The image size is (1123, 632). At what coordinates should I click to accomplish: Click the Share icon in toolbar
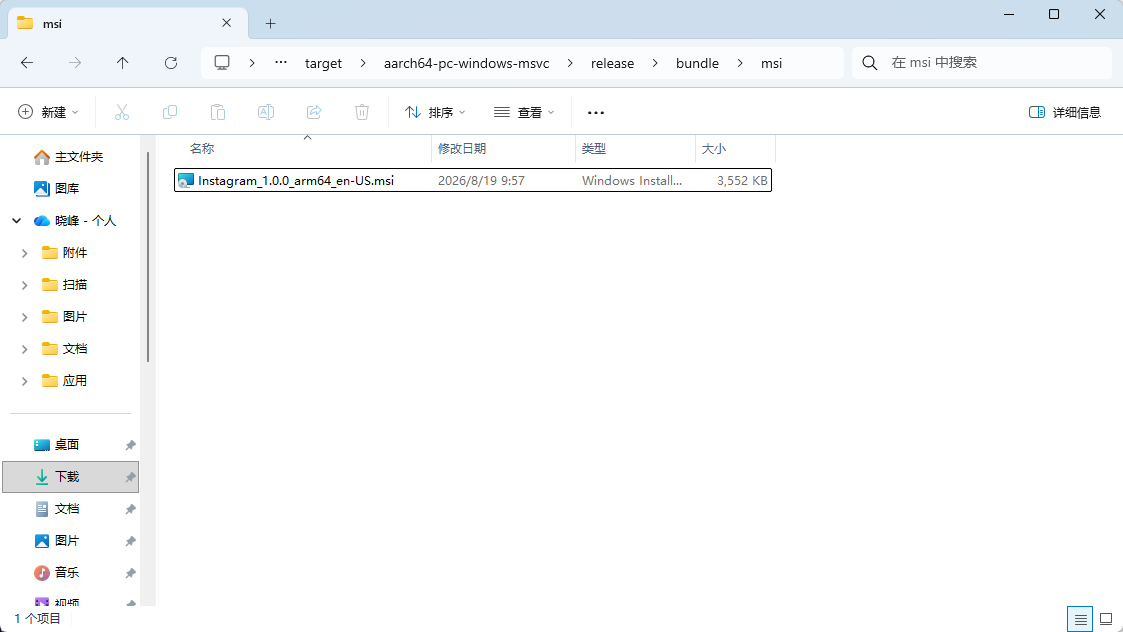(314, 112)
